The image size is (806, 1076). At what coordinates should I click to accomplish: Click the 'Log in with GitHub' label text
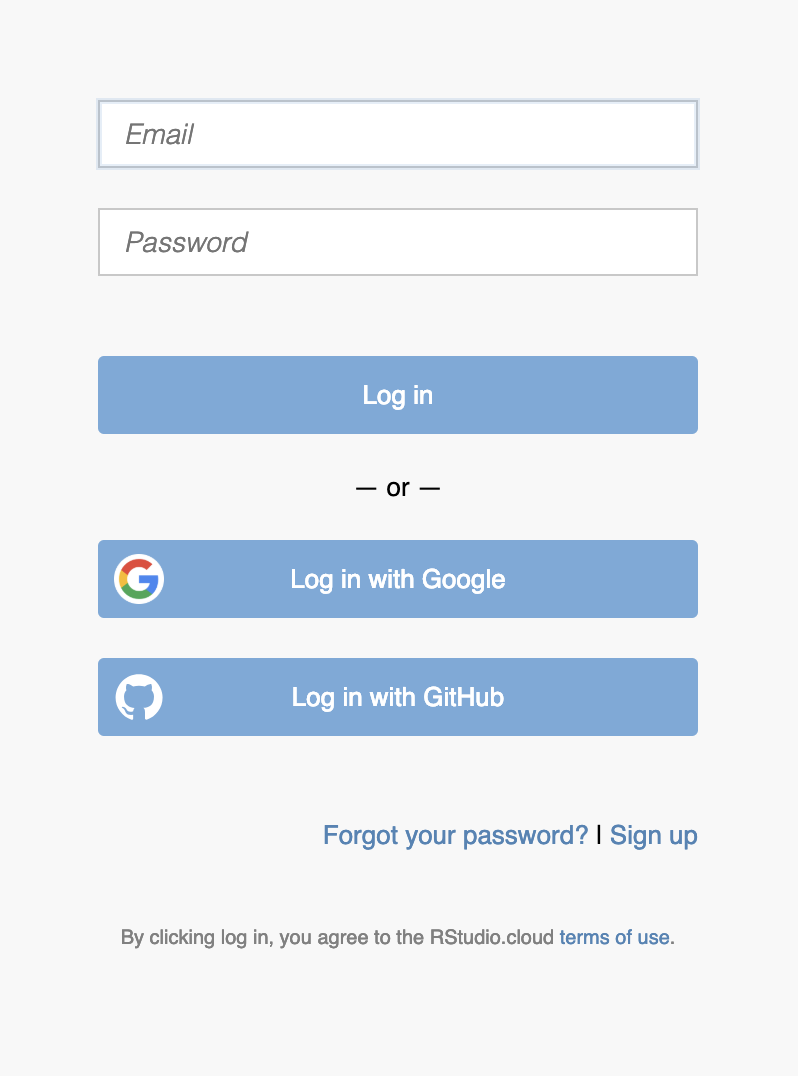point(397,697)
